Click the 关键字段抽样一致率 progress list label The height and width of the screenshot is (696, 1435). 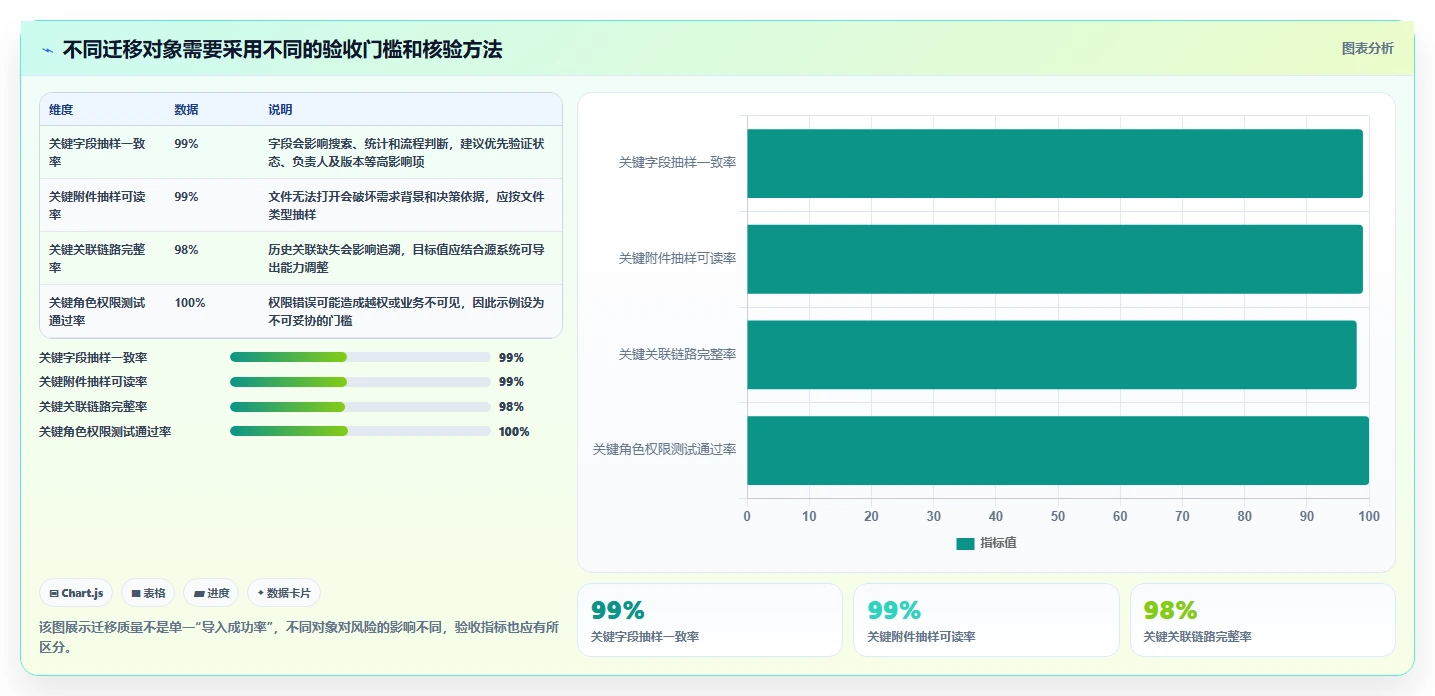coord(93,357)
